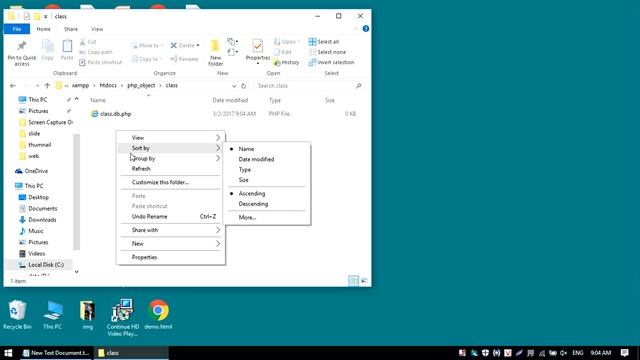Sort by the Name column header
Image resolution: width=640 pixels, height=360 pixels.
[98, 100]
